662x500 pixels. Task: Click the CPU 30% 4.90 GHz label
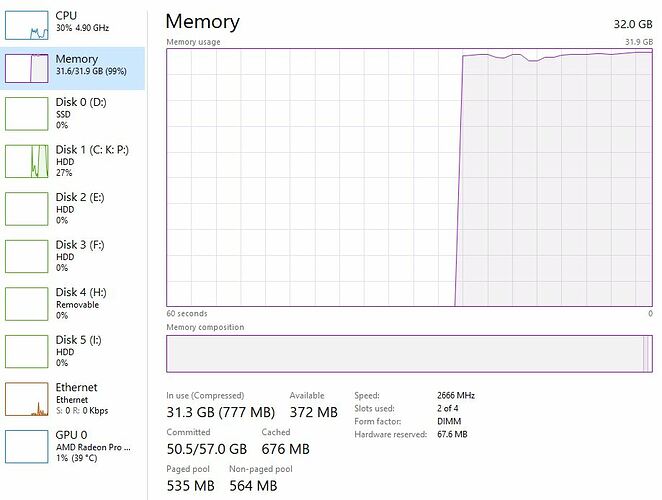point(82,28)
